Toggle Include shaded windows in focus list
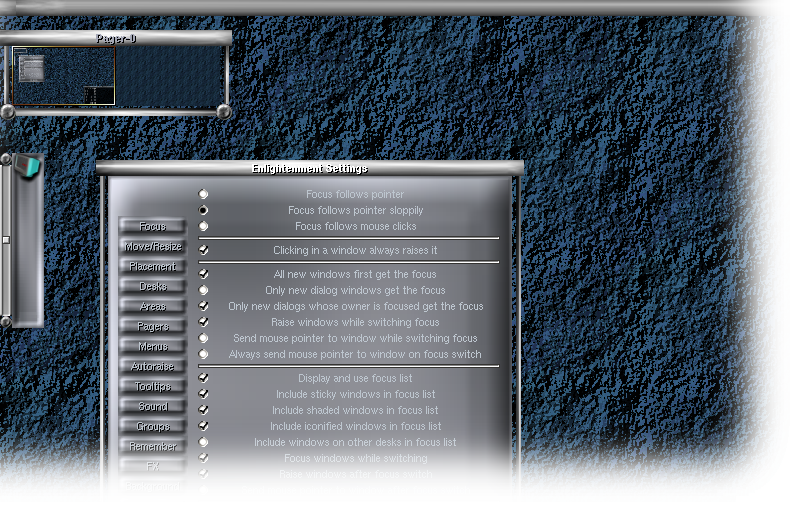800x525 pixels. pyautogui.click(x=203, y=410)
